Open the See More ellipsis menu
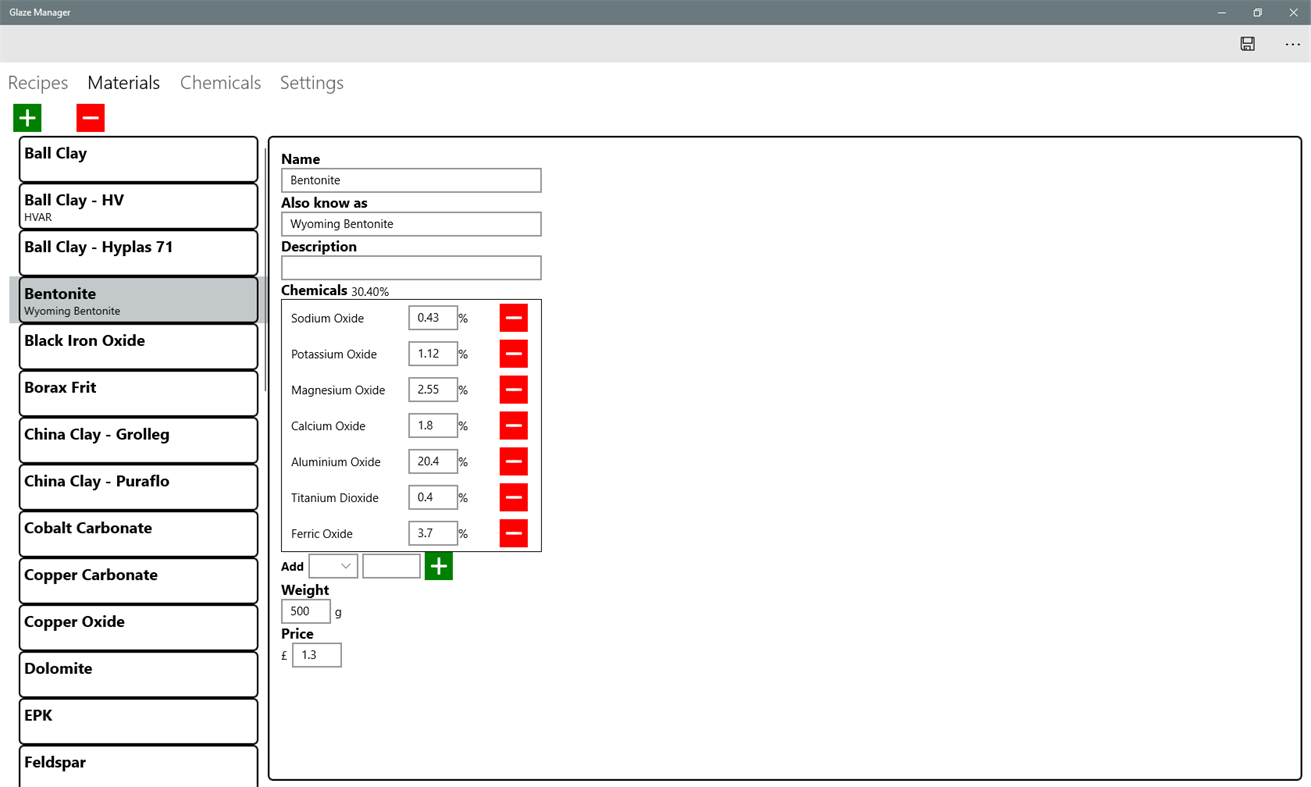This screenshot has height=787, width=1311. (1292, 43)
